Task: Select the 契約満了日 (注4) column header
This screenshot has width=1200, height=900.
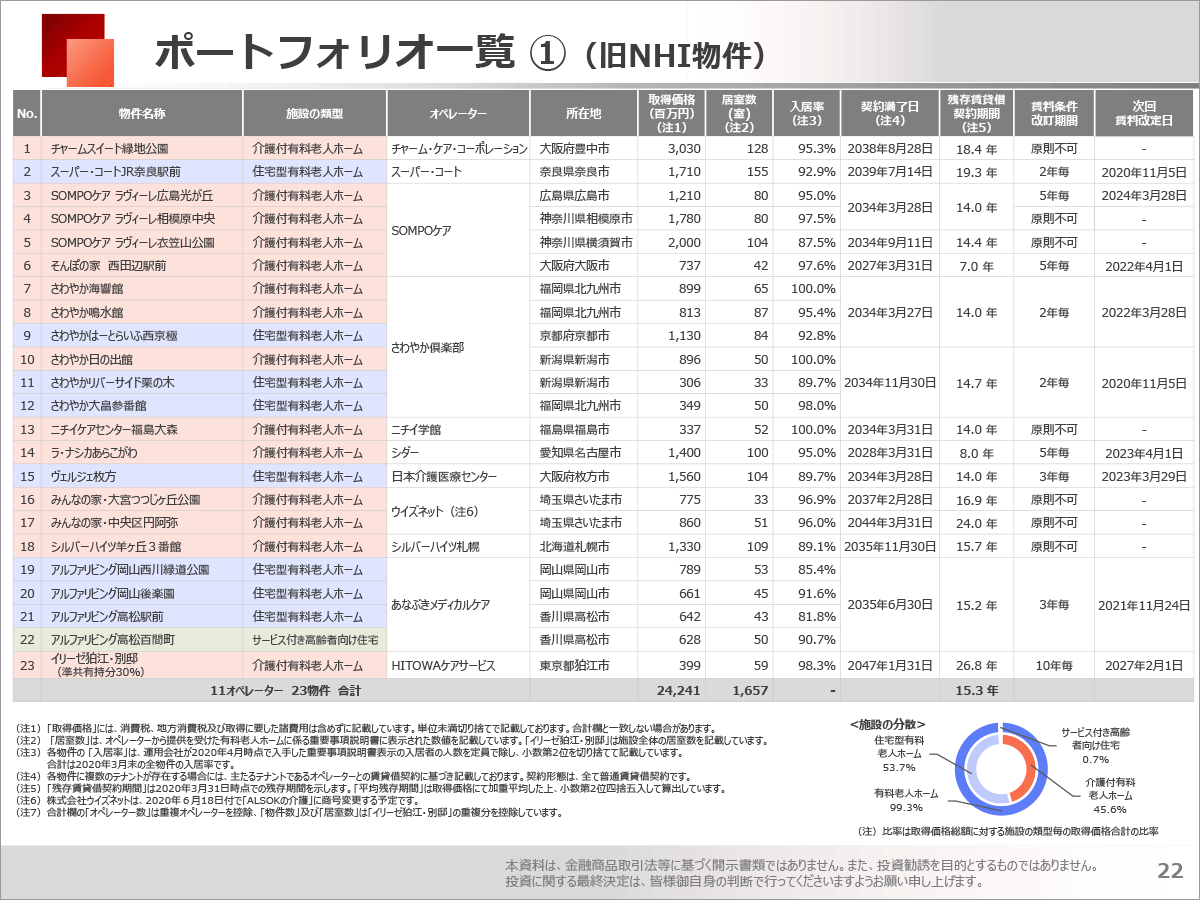Action: 889,114
